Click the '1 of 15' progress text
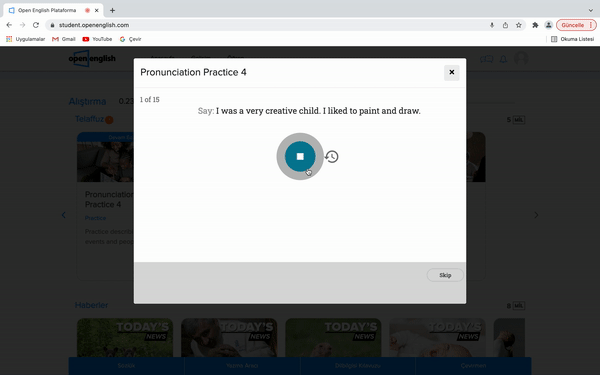 tap(150, 99)
